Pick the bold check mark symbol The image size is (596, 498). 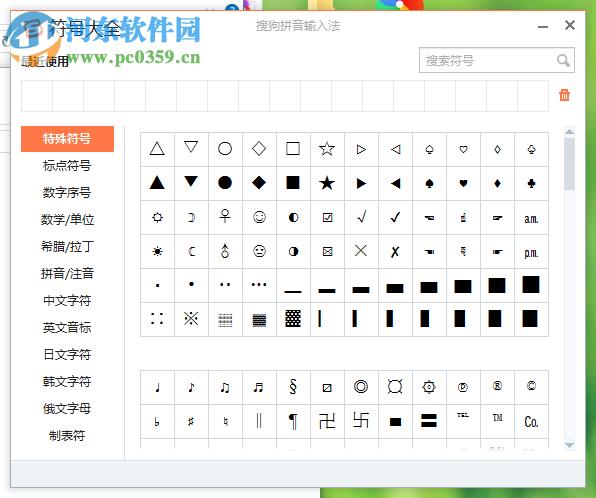click(x=395, y=217)
